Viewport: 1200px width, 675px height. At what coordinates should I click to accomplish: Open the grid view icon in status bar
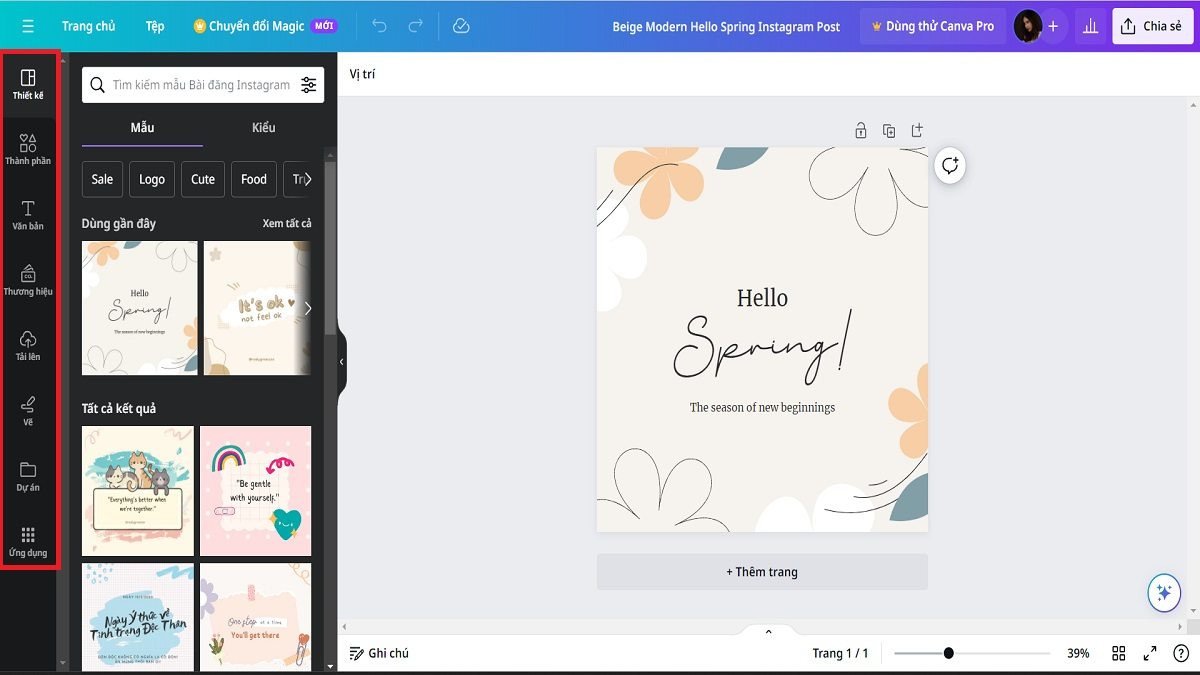coord(1119,653)
